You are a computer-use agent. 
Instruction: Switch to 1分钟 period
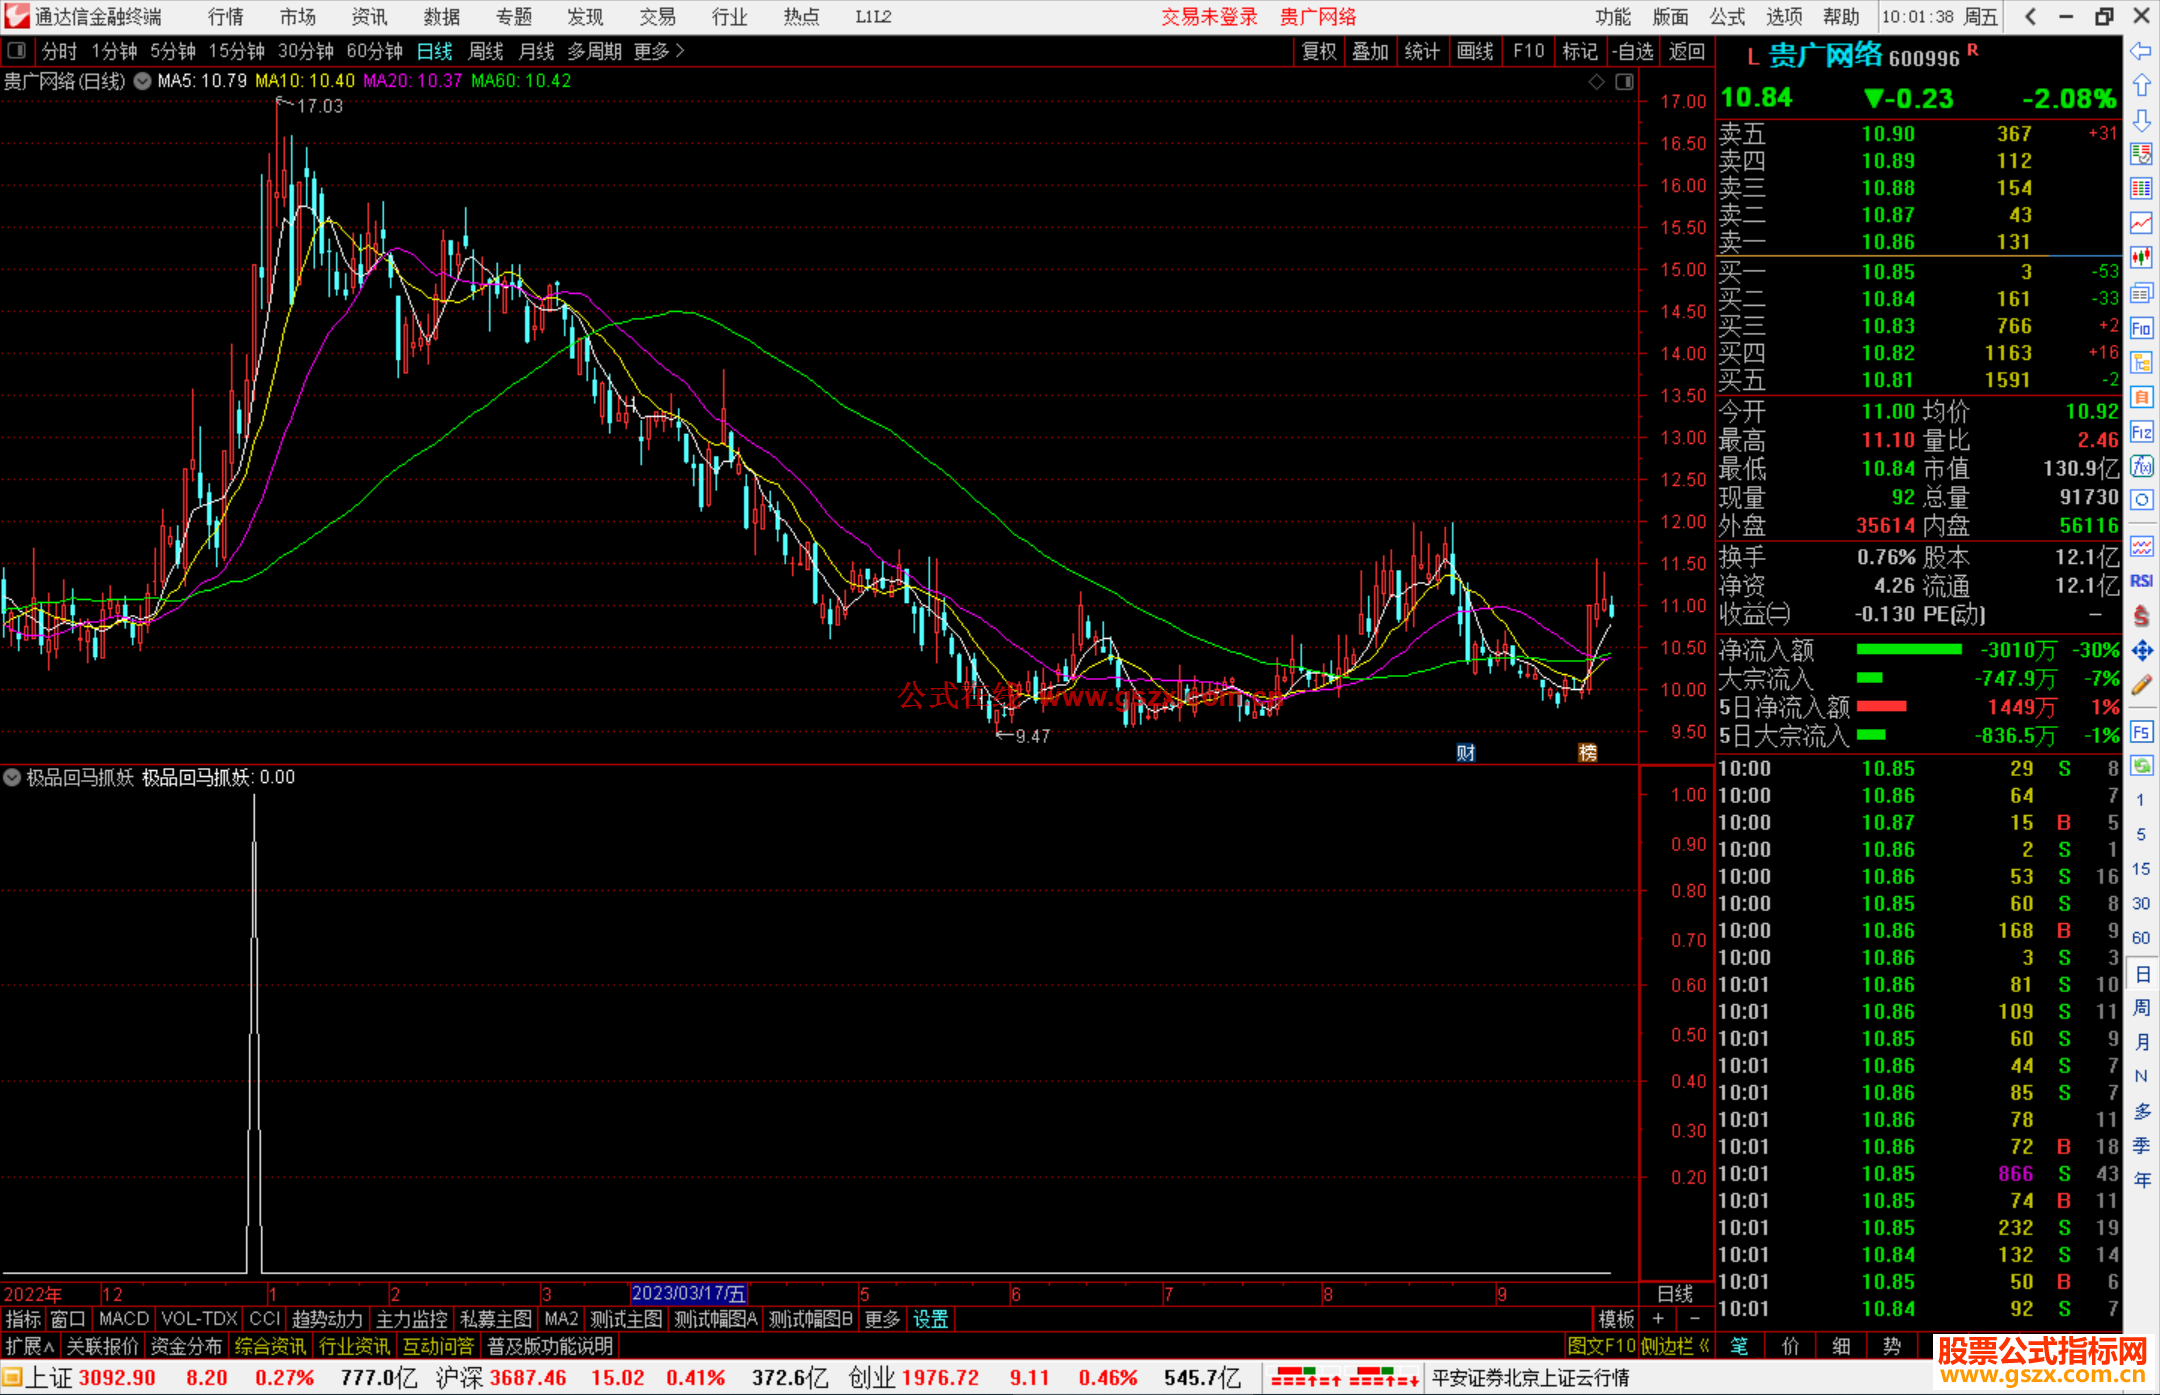click(x=114, y=51)
